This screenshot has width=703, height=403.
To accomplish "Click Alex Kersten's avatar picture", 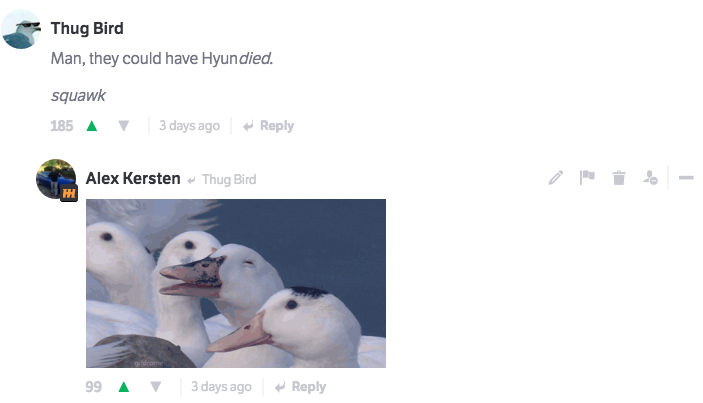I will click(x=56, y=179).
